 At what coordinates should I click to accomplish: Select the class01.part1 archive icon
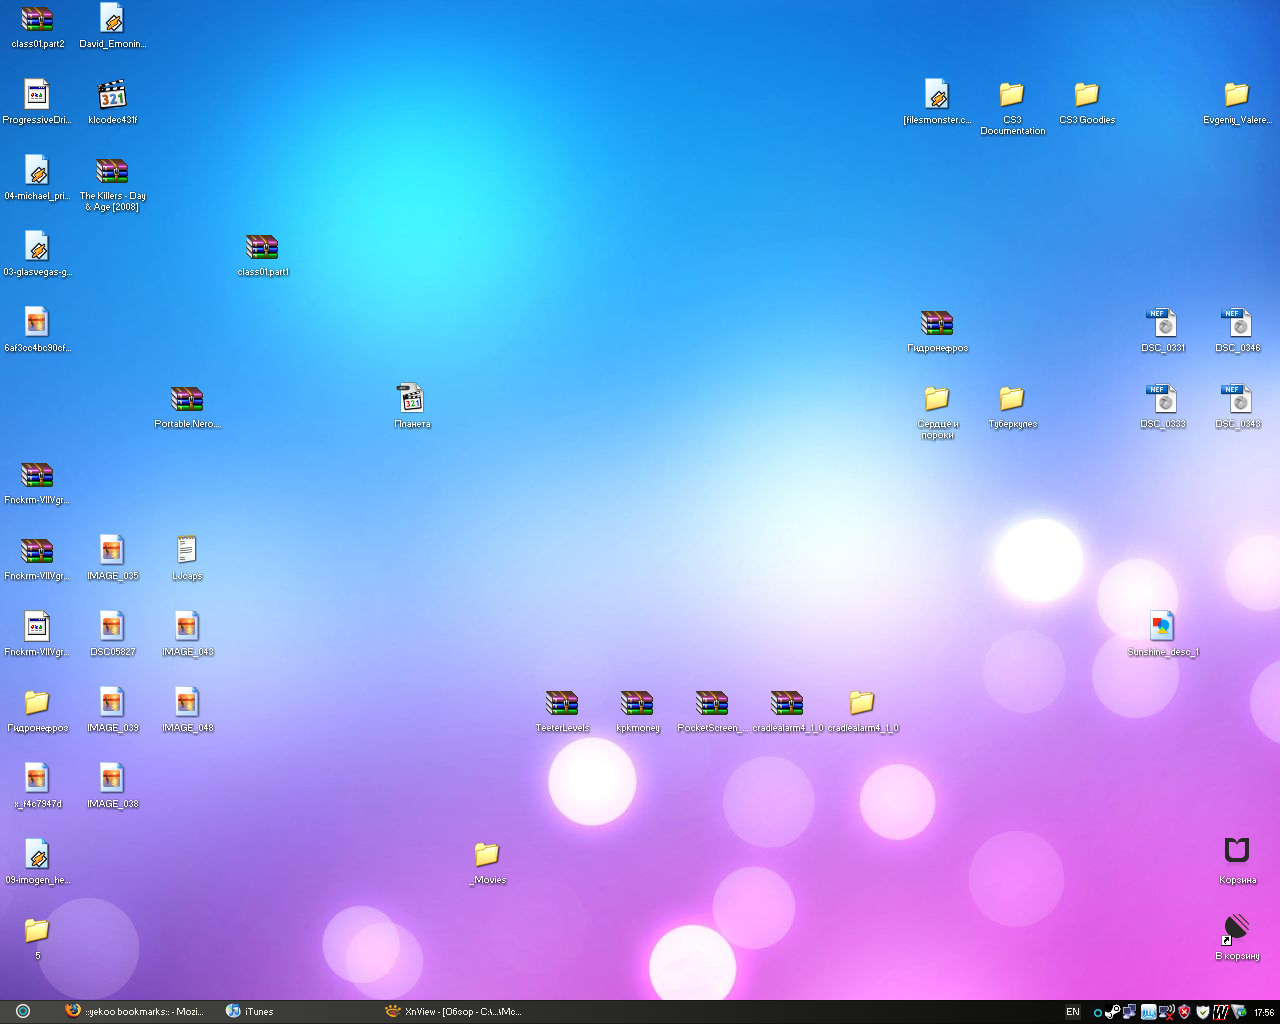click(262, 247)
